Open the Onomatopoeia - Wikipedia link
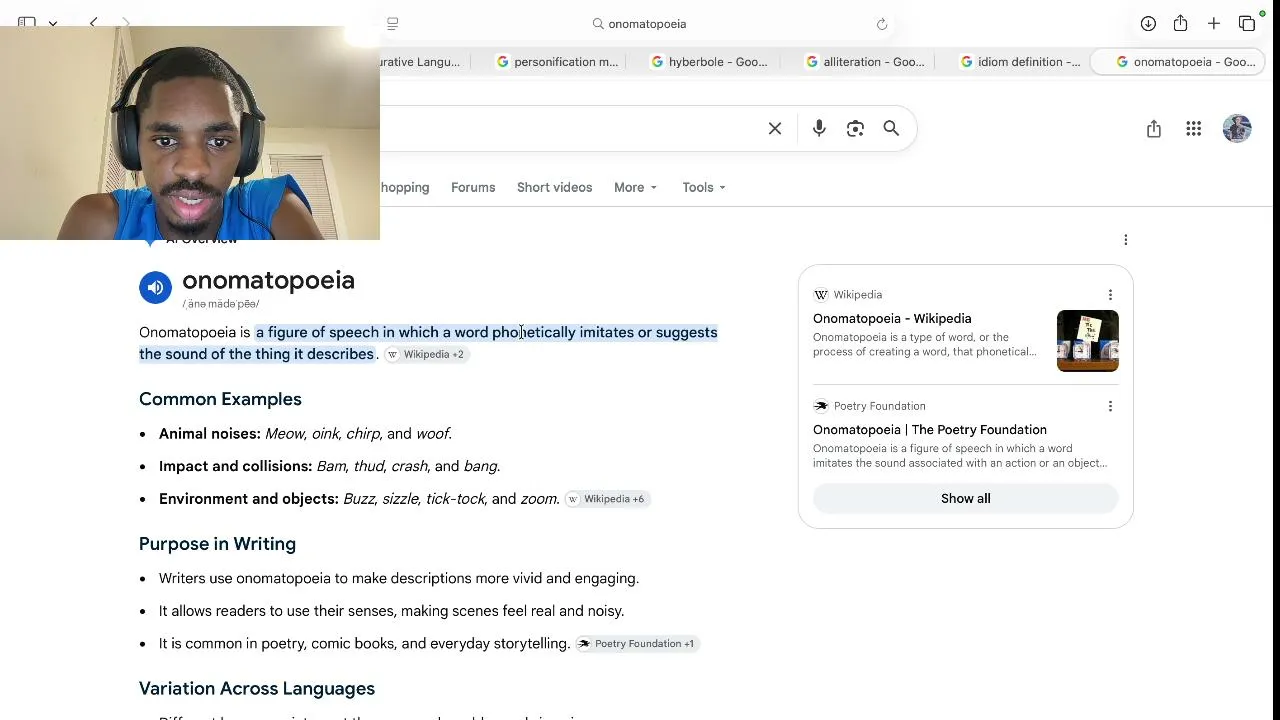Image resolution: width=1280 pixels, height=720 pixels. coord(892,318)
